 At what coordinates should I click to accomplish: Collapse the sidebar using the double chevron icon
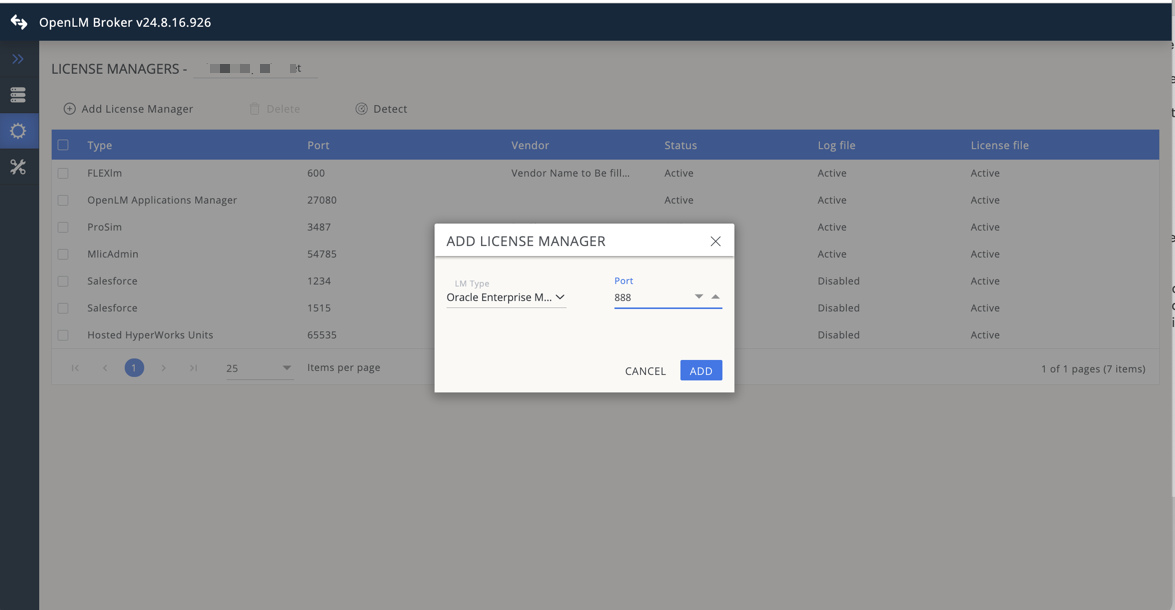17,58
